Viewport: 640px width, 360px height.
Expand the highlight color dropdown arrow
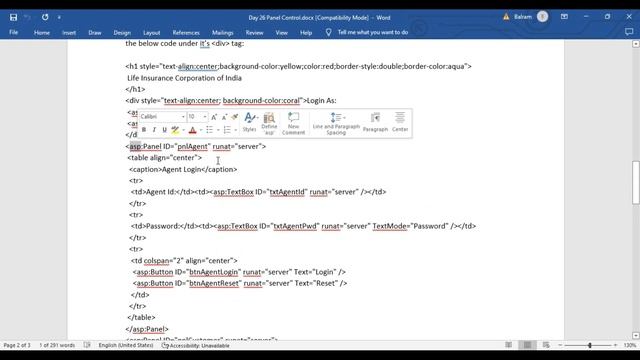coord(184,130)
